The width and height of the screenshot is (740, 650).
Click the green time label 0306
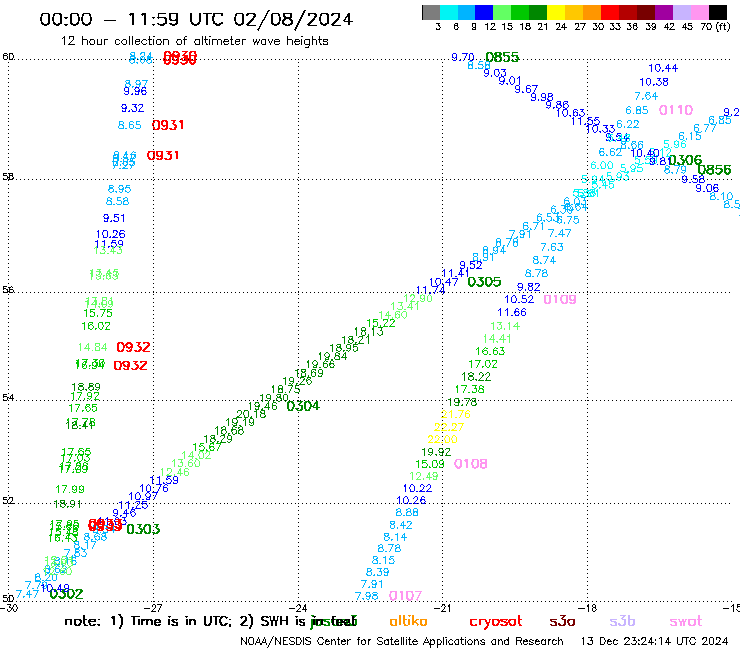click(685, 160)
